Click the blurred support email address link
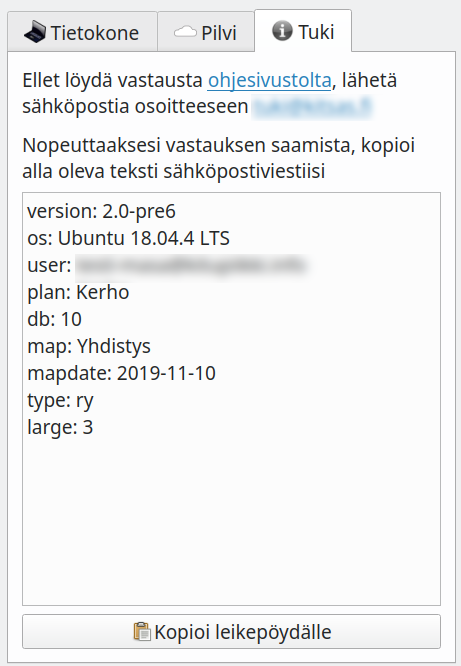The height and width of the screenshot is (666, 461). coord(312,107)
